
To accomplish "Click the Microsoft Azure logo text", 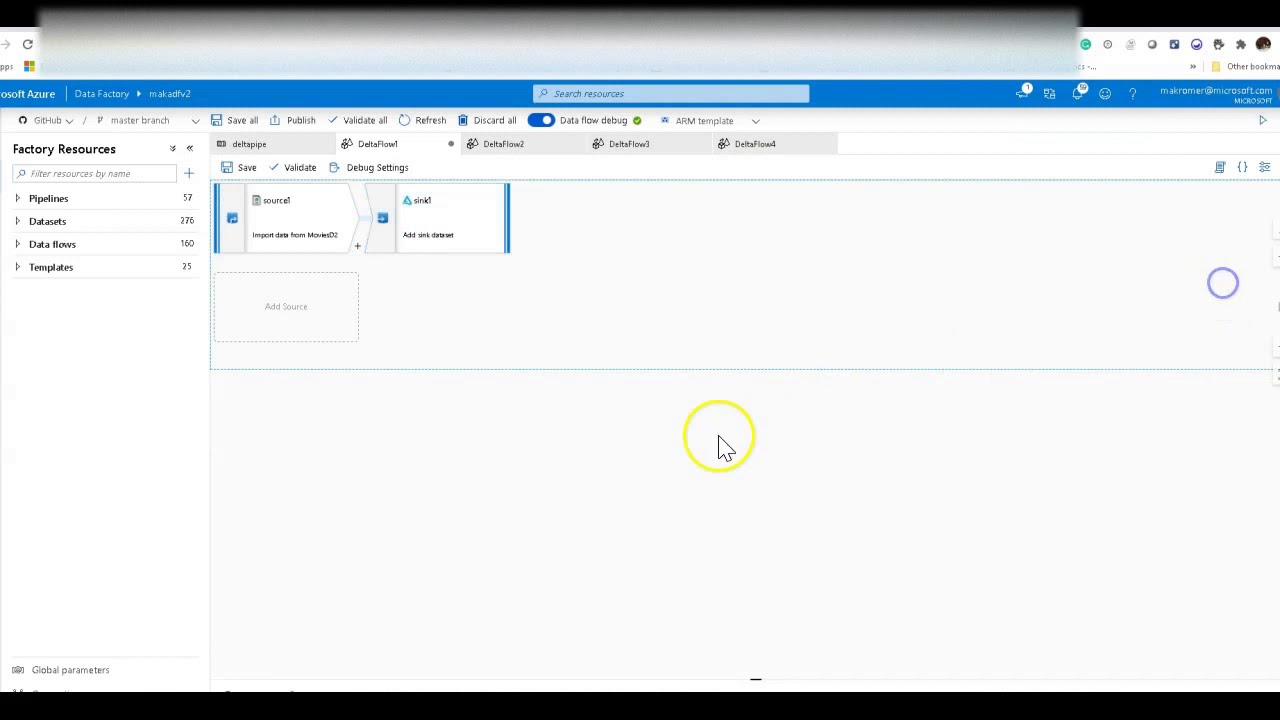I will 27,94.
